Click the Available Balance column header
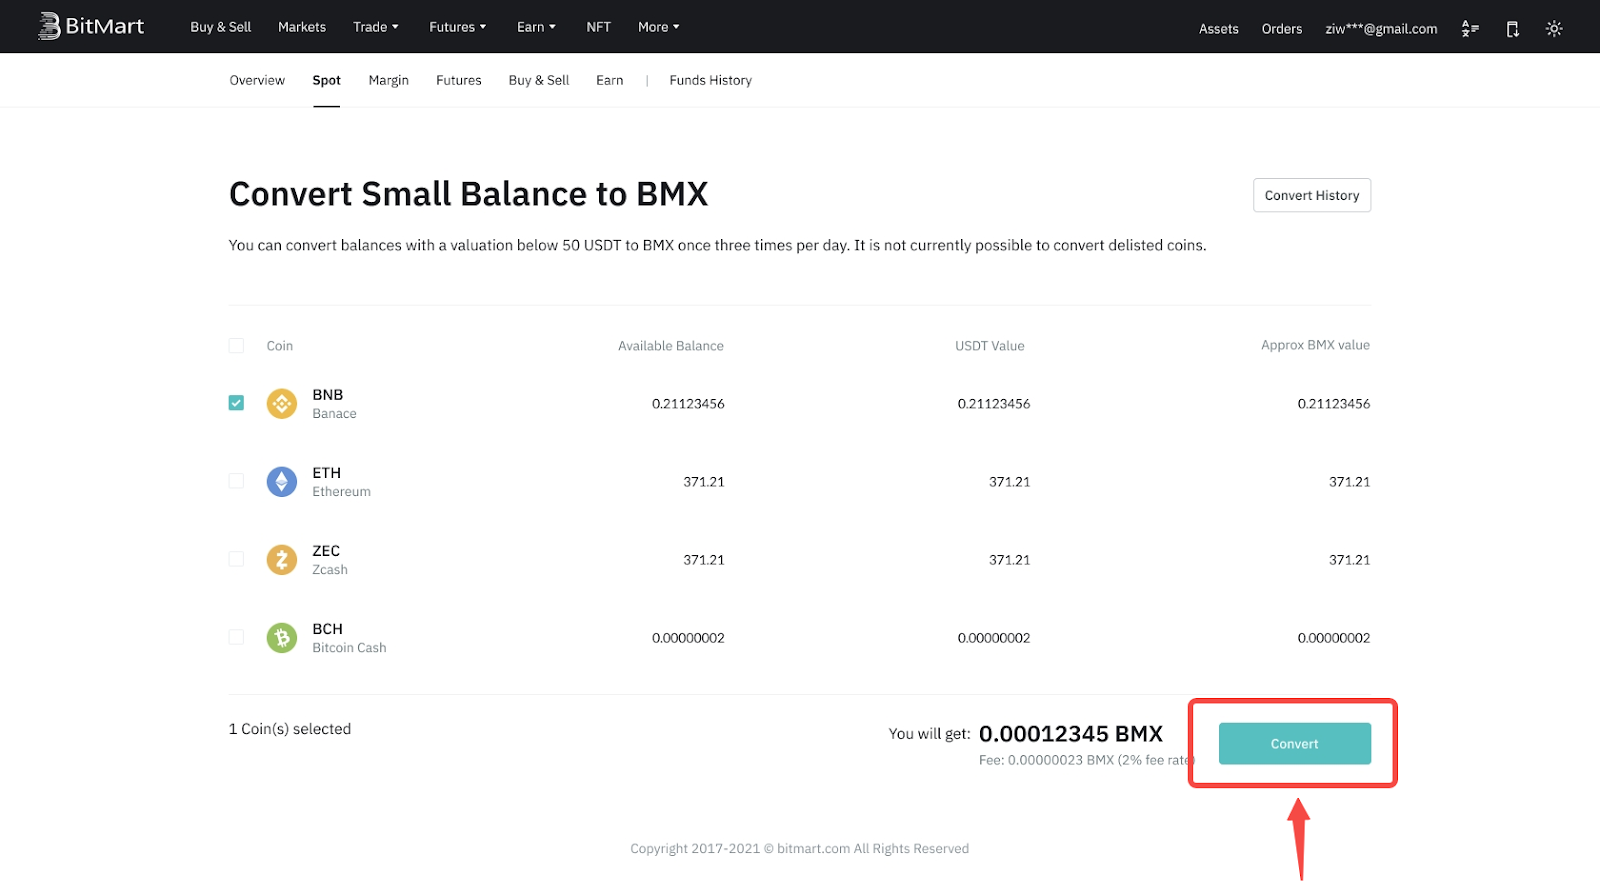1600x895 pixels. coord(671,346)
